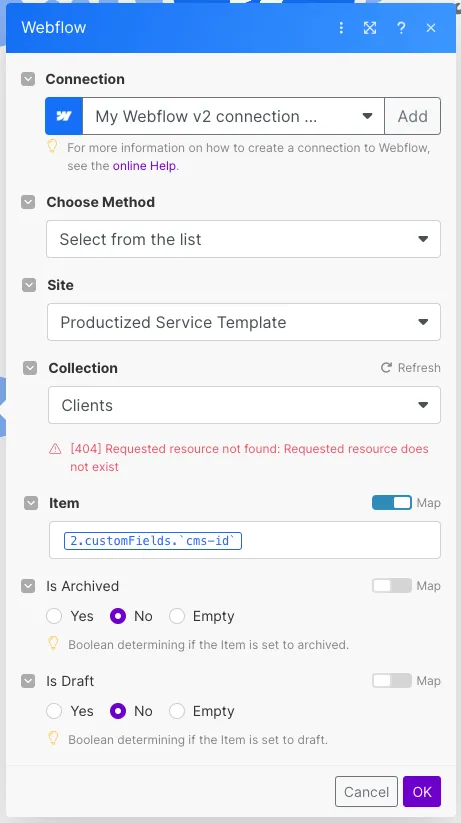Open the Clients Collection dropdown
The height and width of the screenshot is (823, 461).
point(244,405)
